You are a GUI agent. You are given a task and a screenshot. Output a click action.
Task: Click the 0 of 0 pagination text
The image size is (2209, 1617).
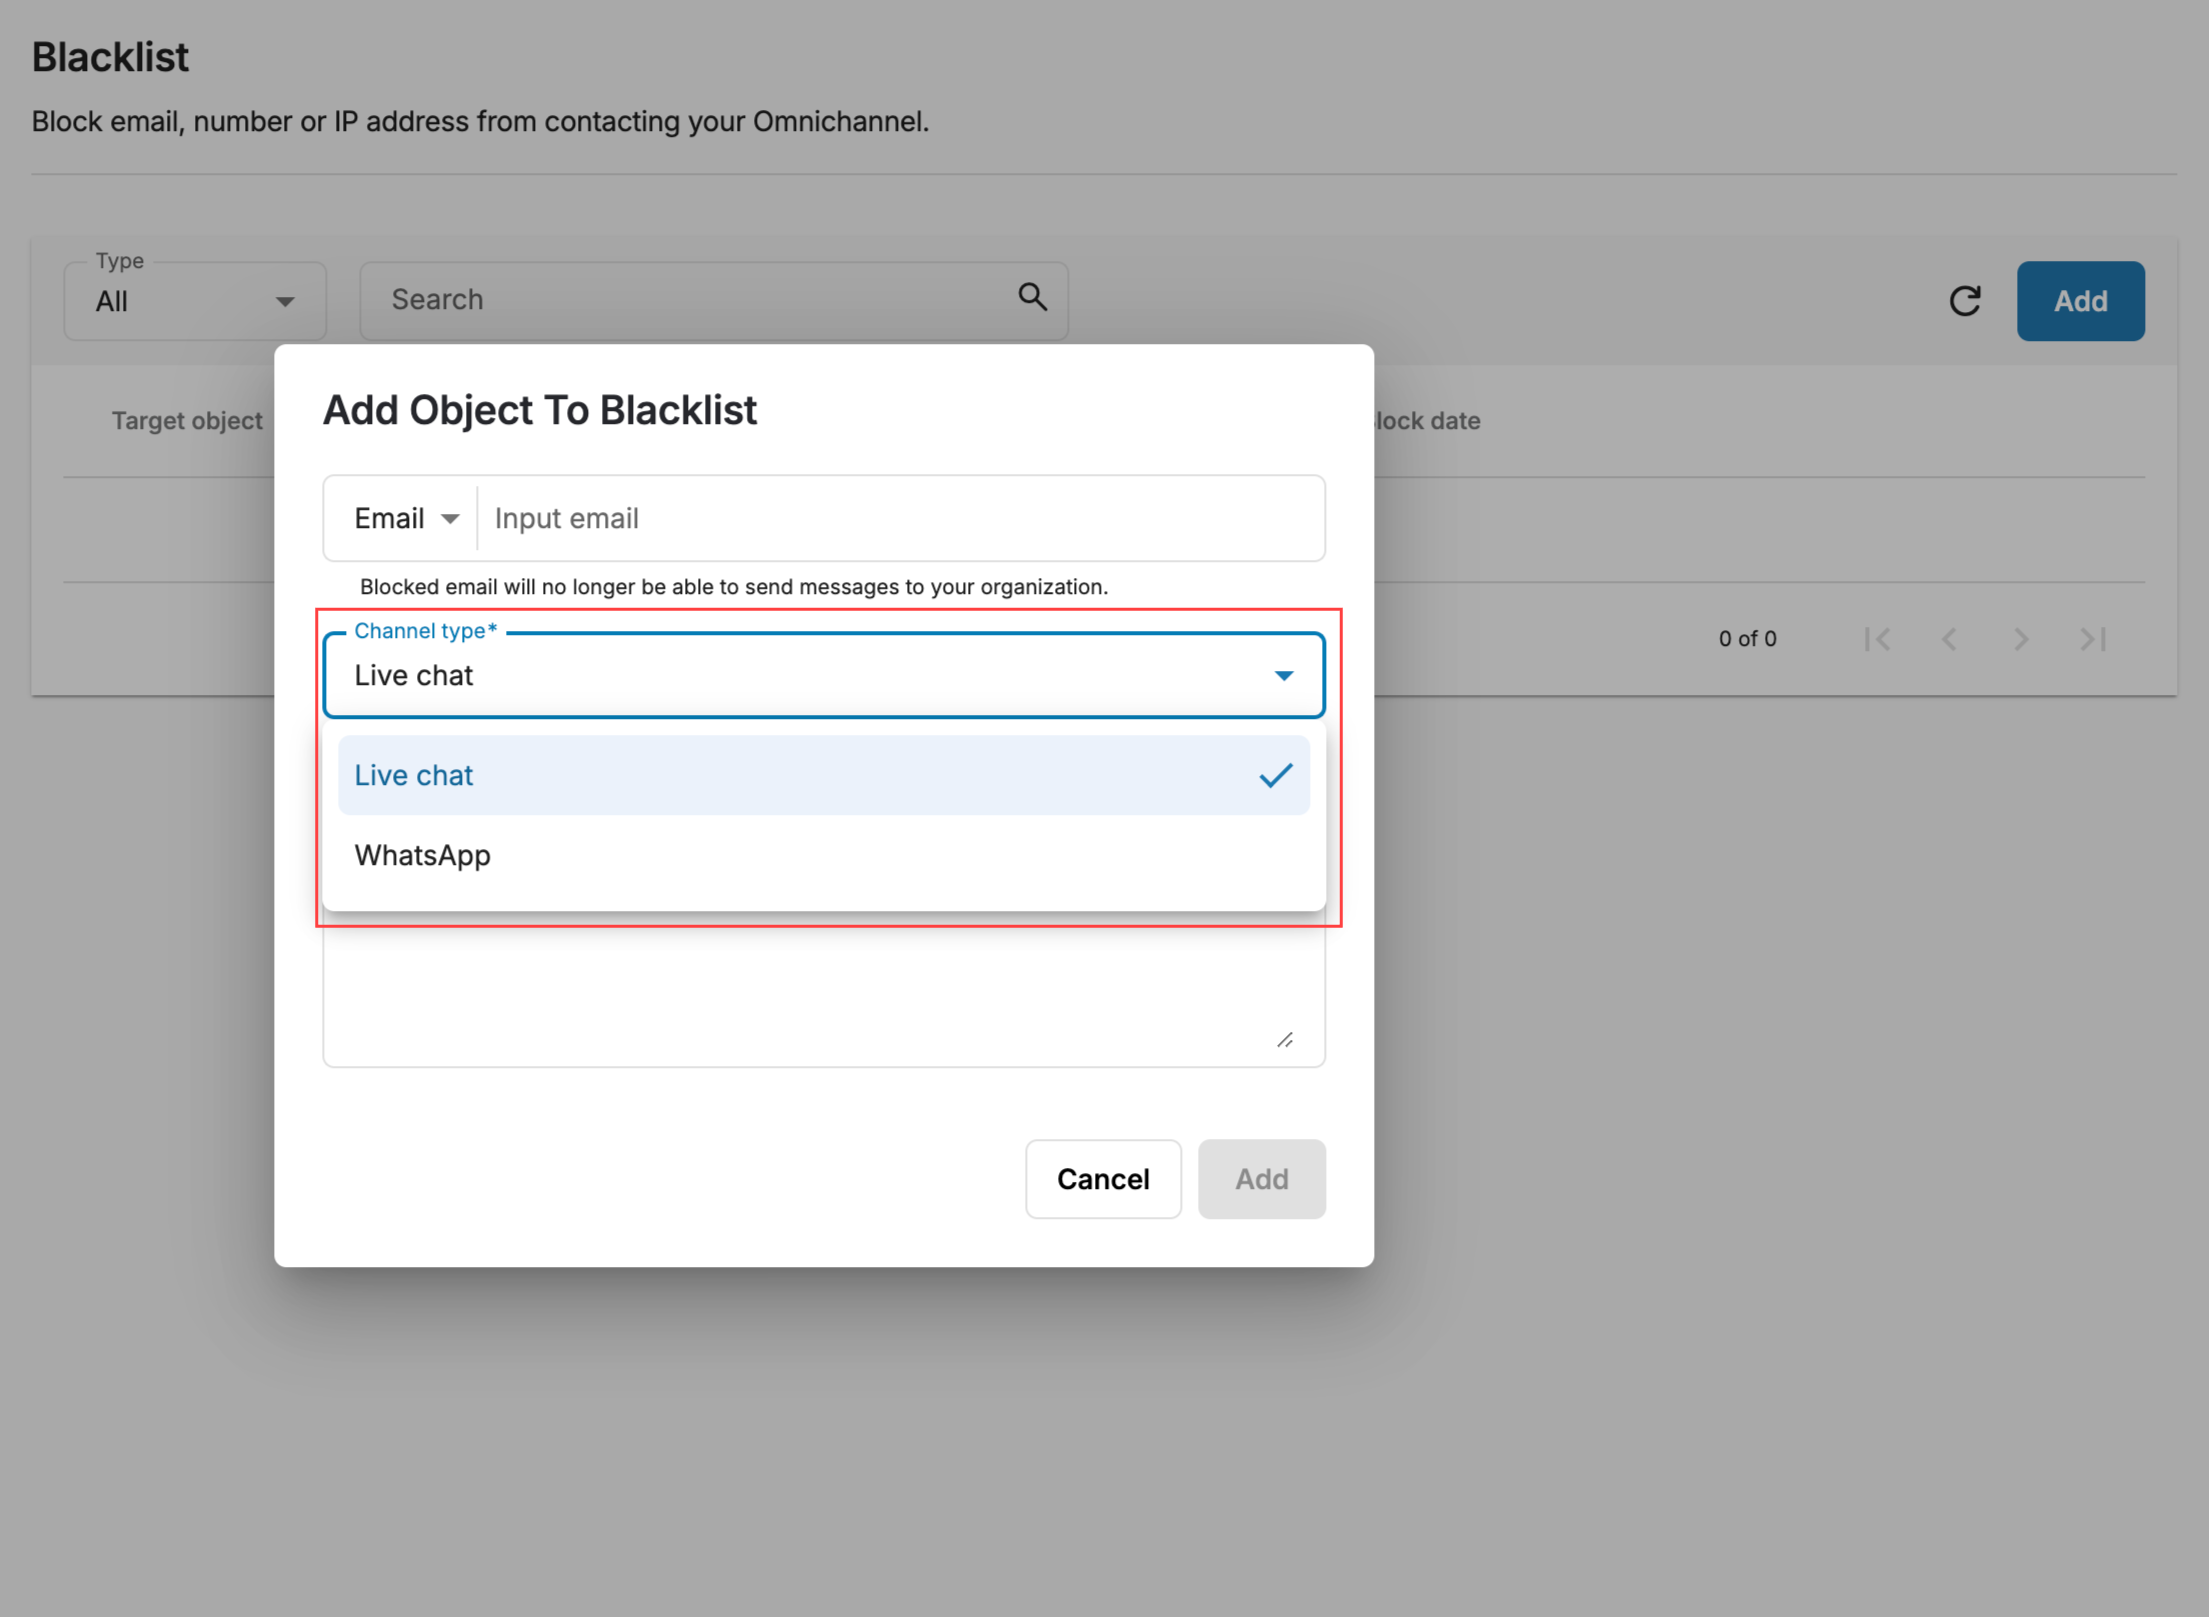1747,639
